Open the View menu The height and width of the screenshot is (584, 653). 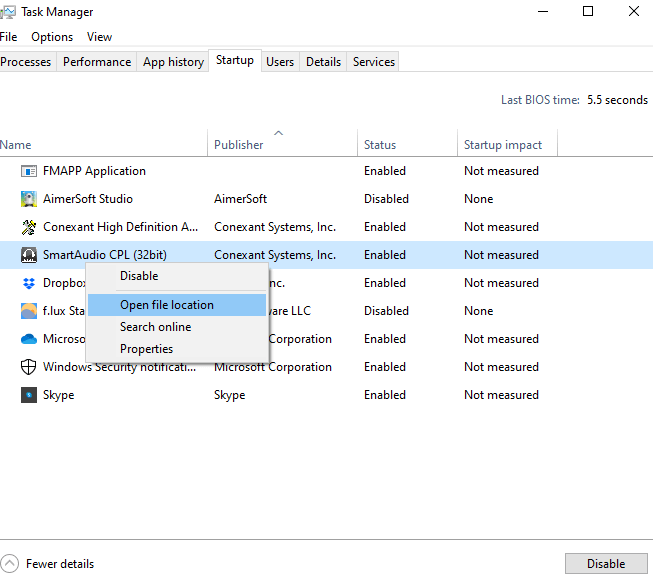click(x=99, y=37)
